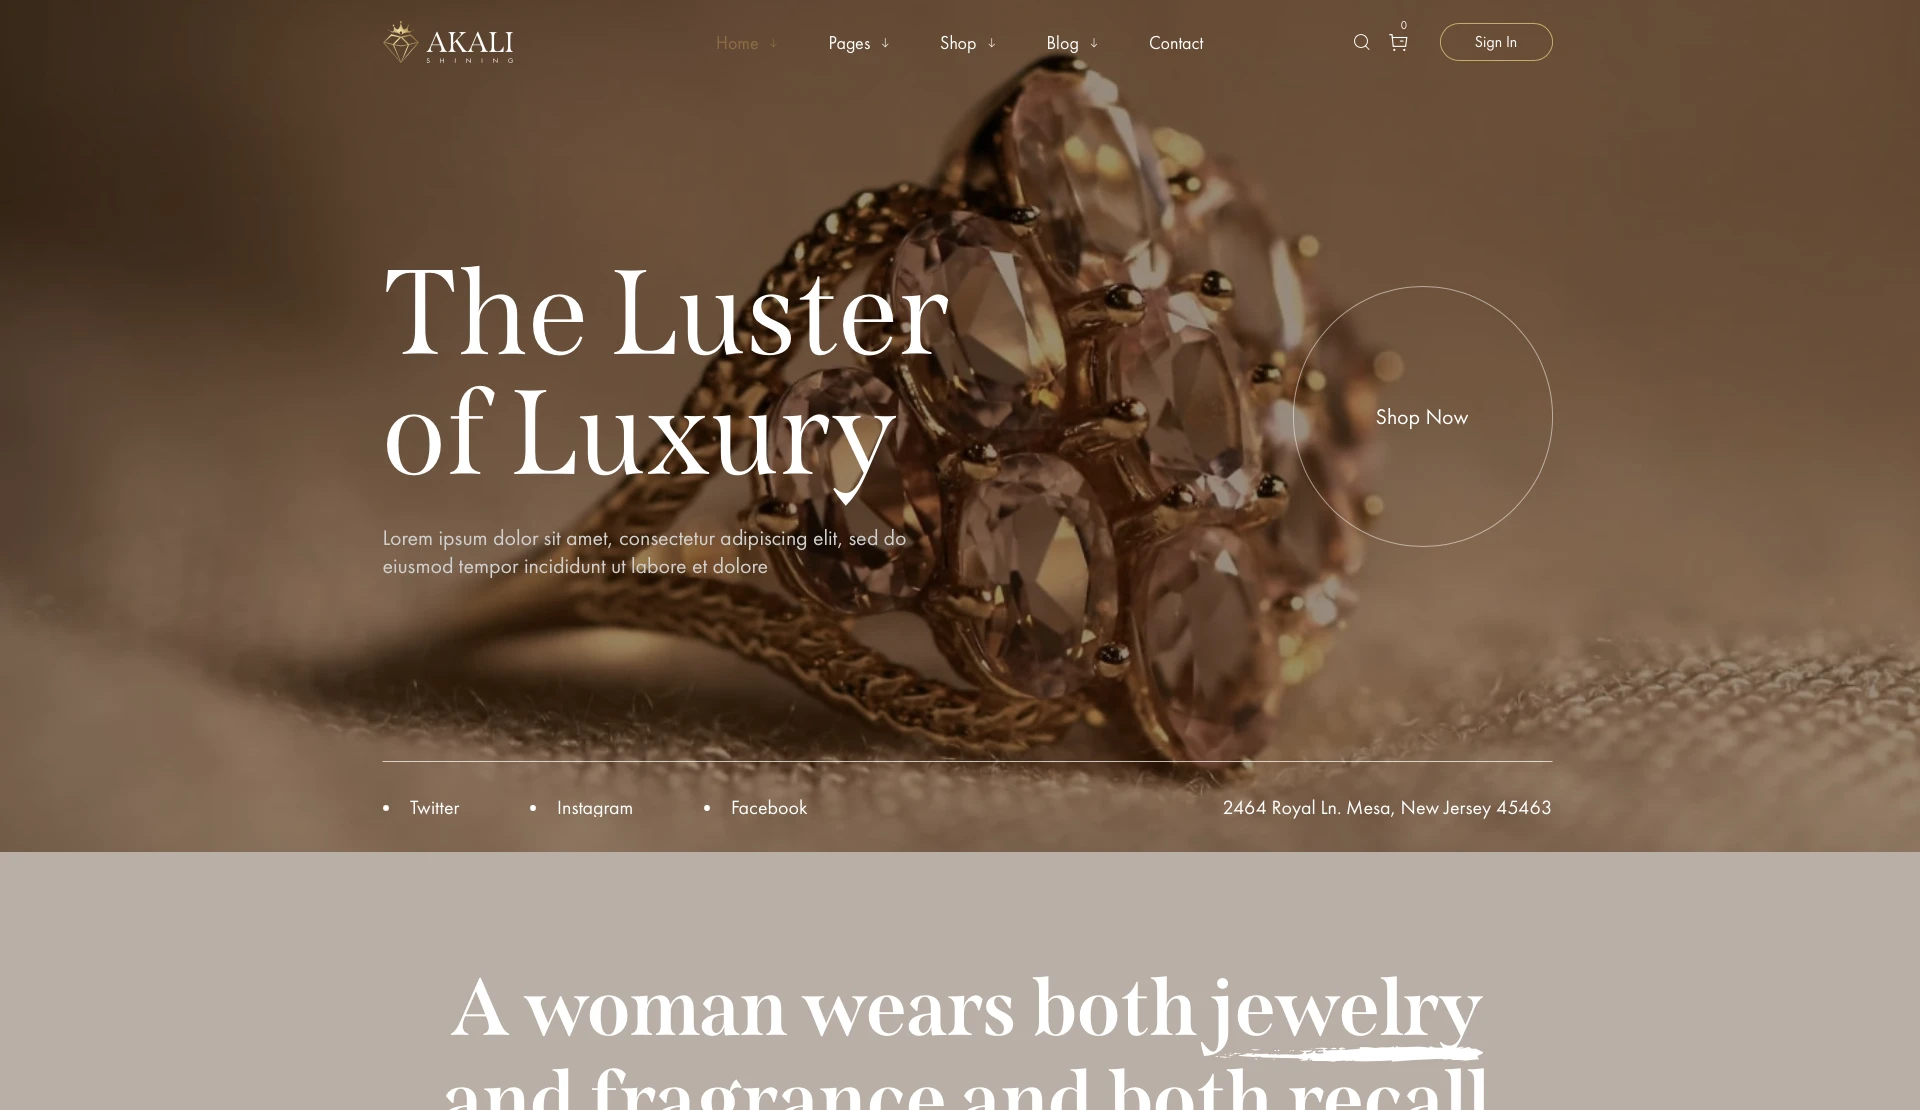
Task: Click the Sign In button
Action: pyautogui.click(x=1496, y=42)
